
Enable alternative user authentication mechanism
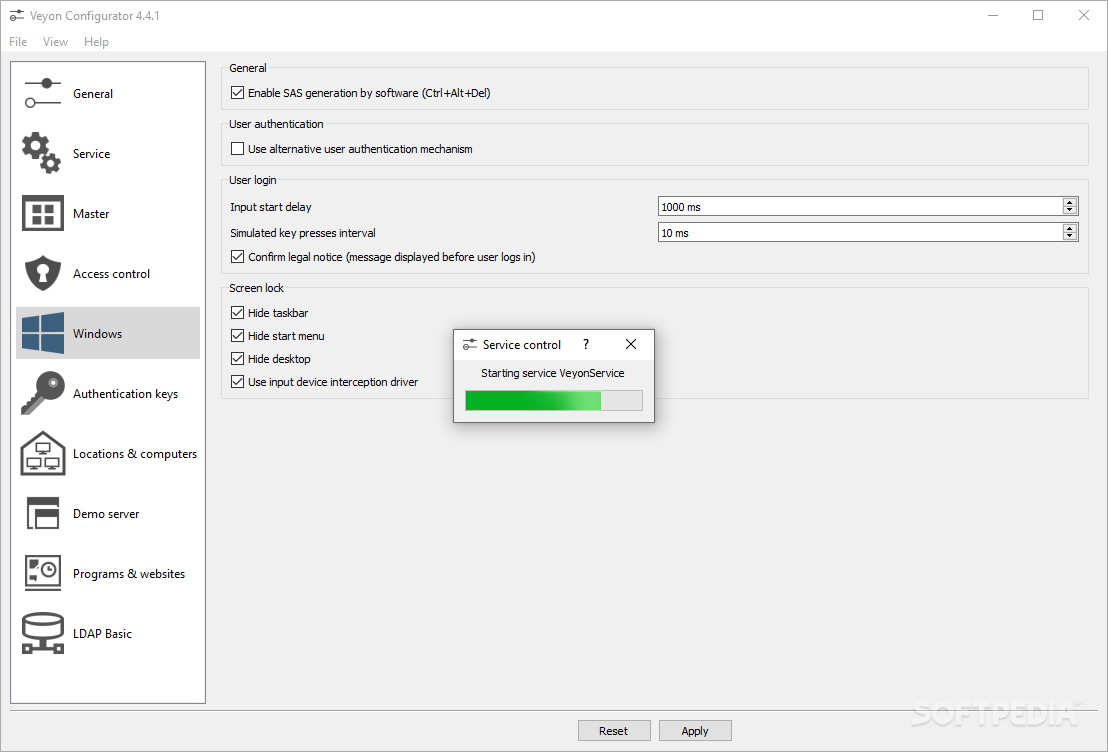point(237,148)
